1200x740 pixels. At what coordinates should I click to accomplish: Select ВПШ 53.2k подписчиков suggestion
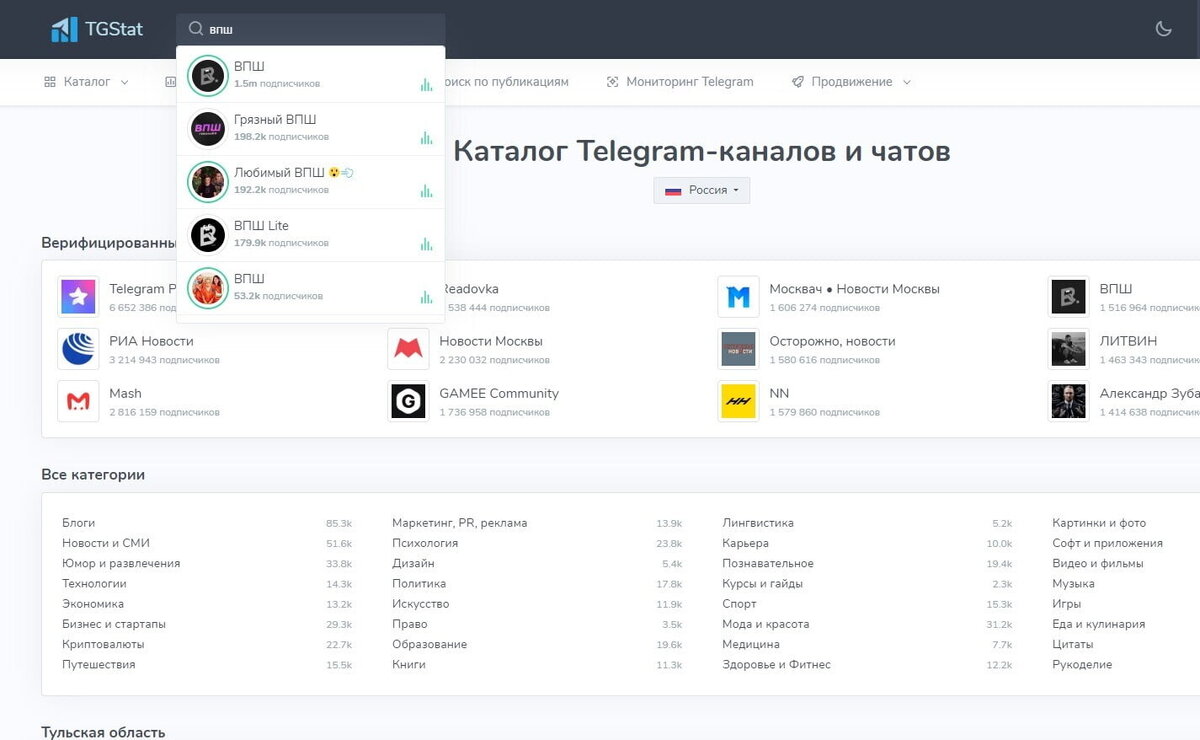click(x=311, y=288)
